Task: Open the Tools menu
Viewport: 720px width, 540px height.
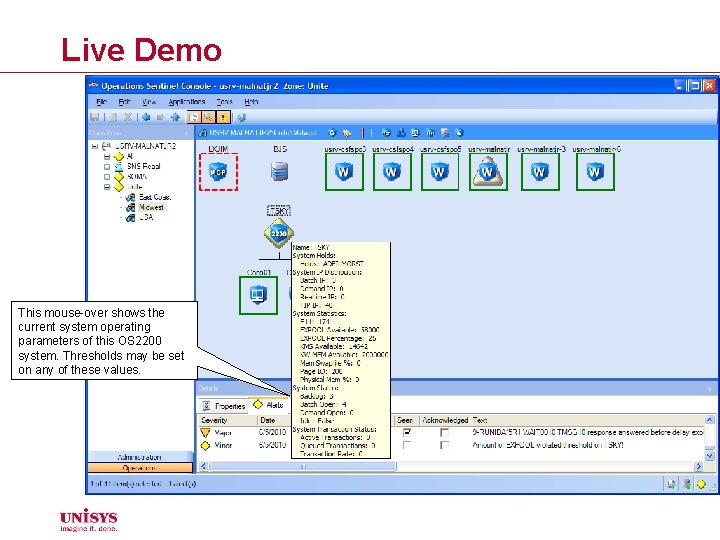Action: (x=225, y=101)
